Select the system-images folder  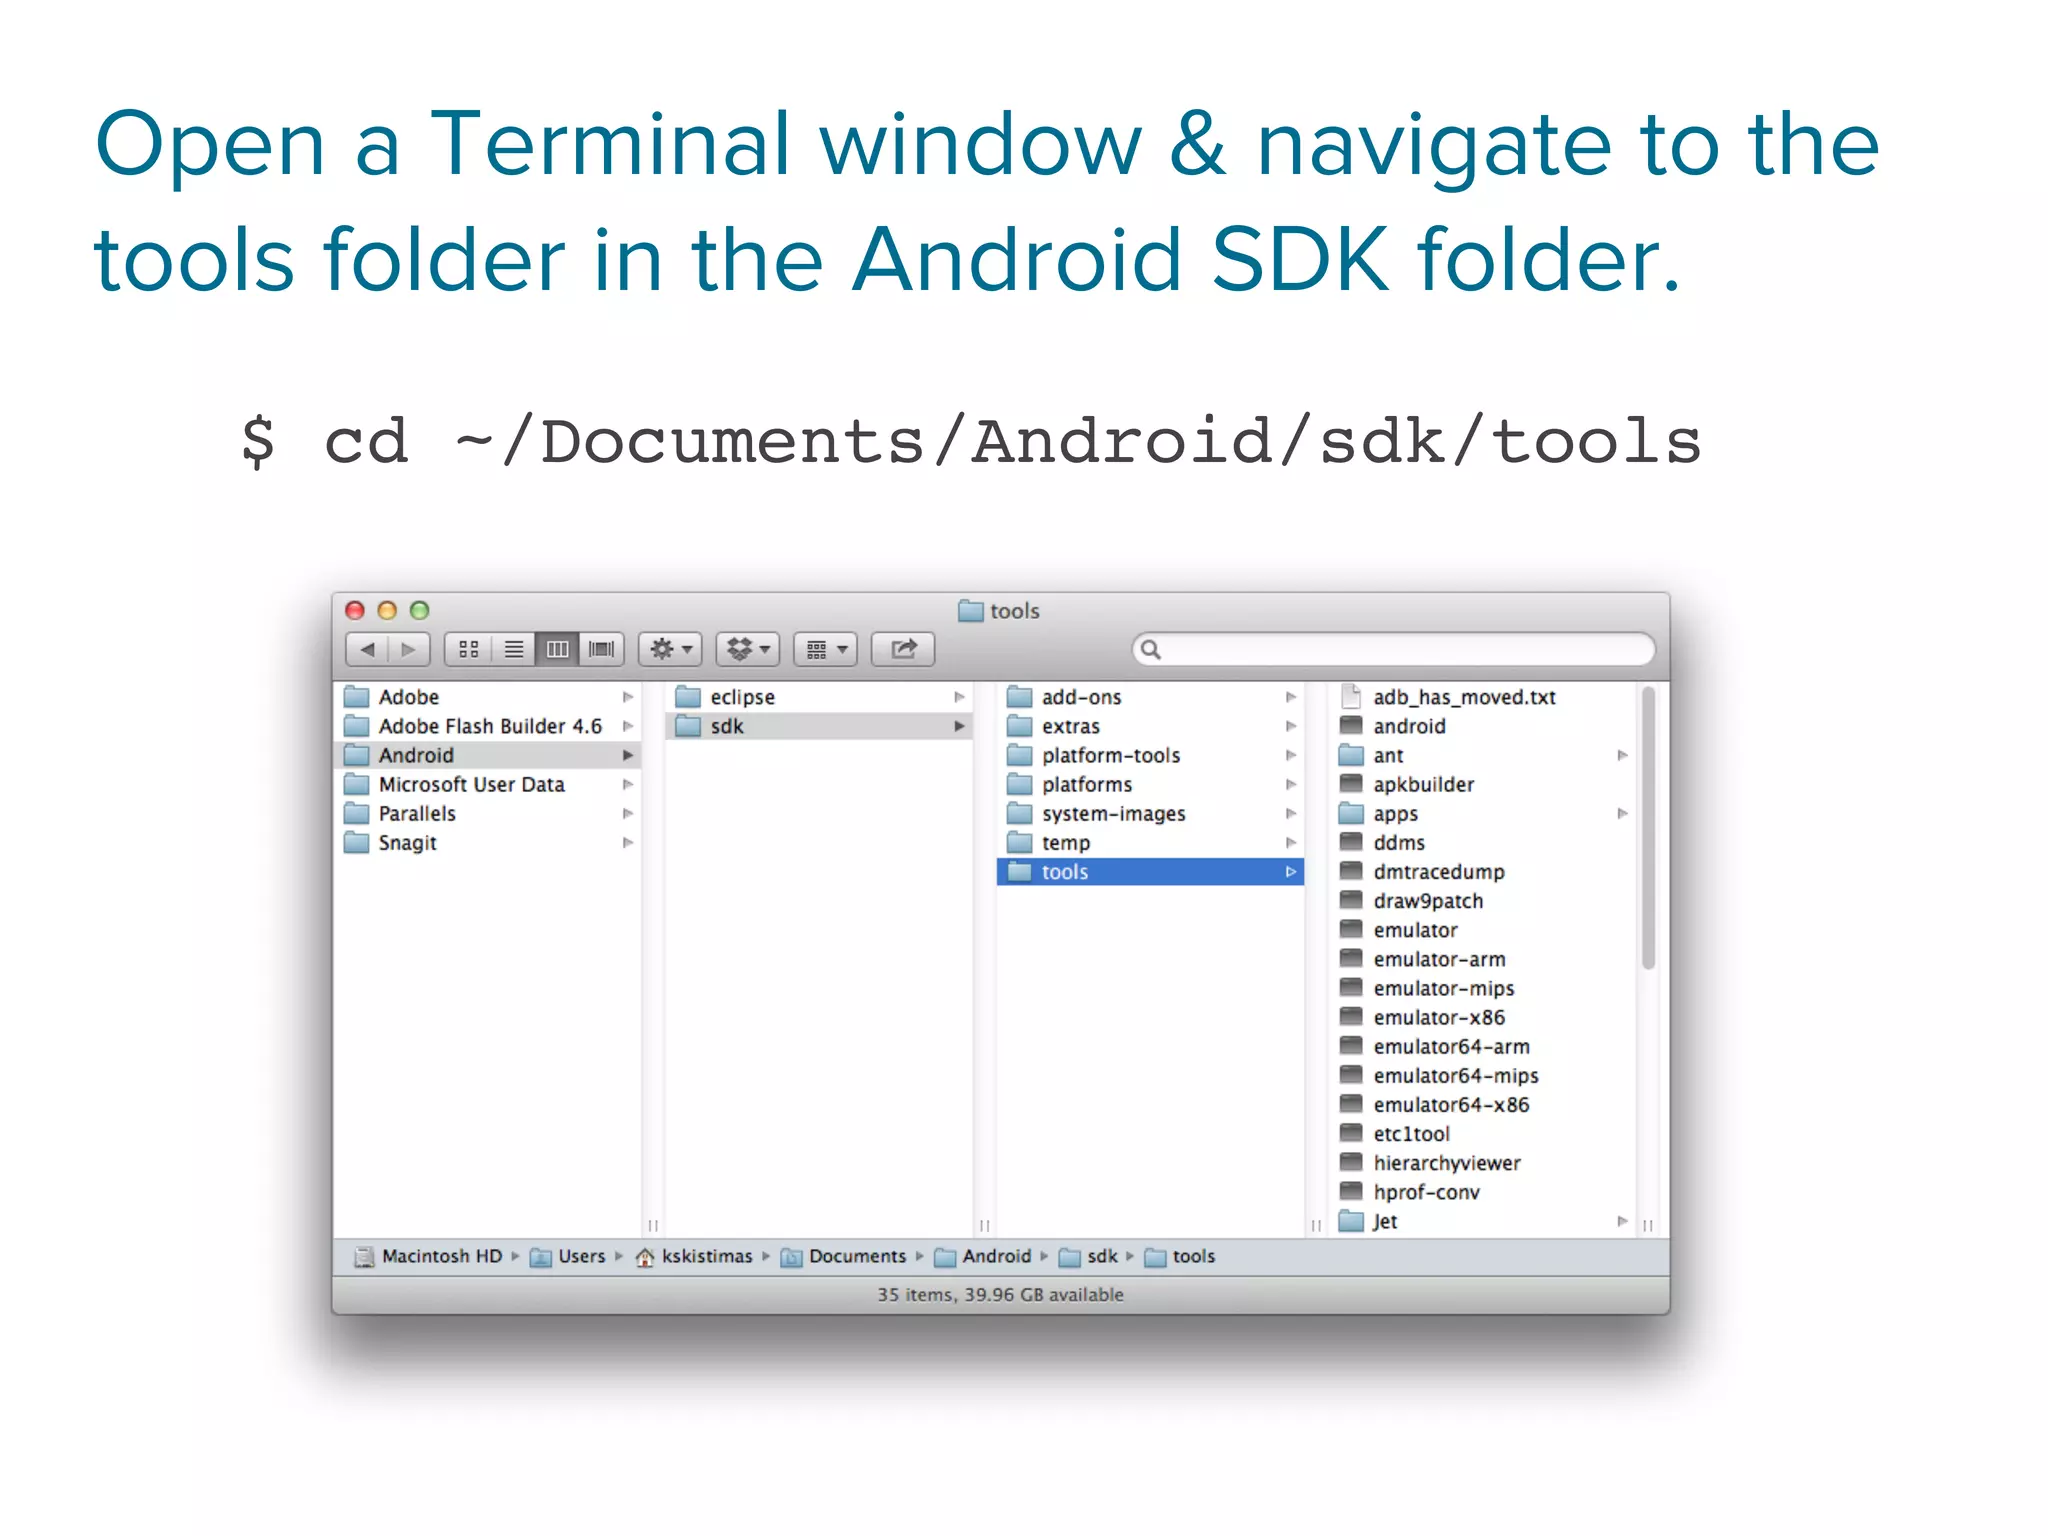[1151, 813]
